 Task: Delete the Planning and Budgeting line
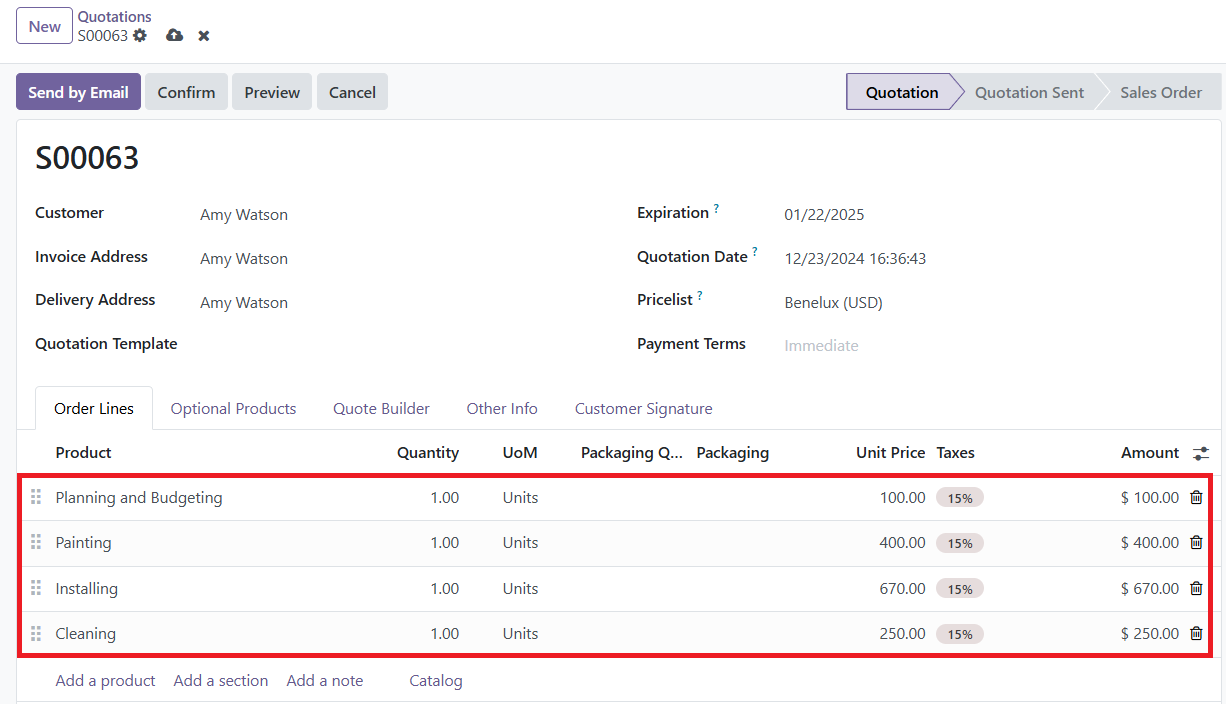(1196, 498)
